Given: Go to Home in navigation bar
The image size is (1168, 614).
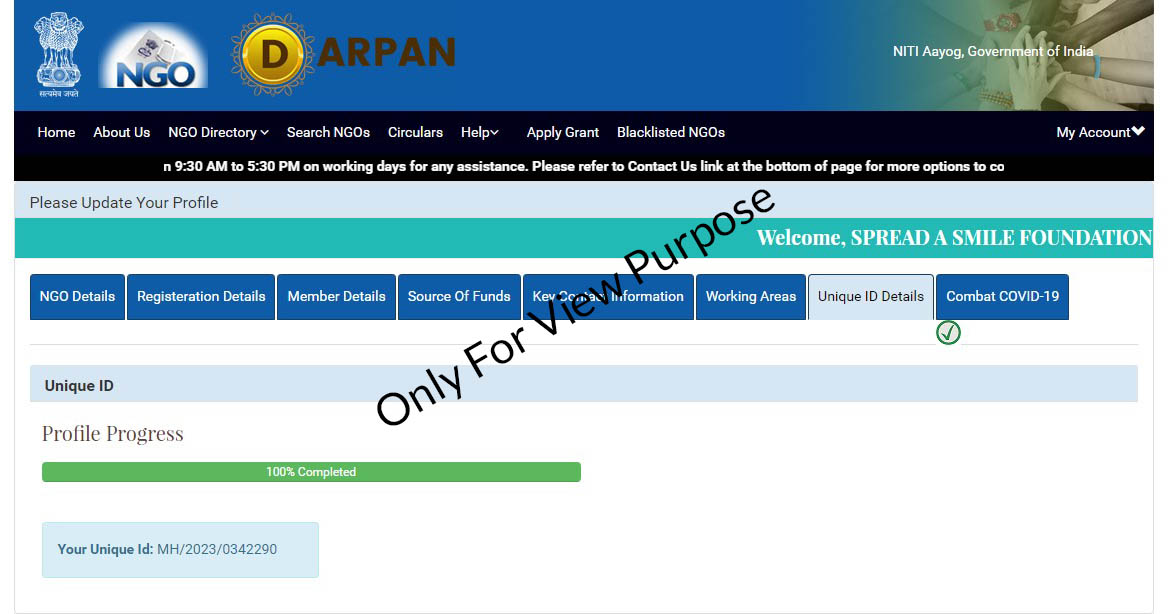Looking at the screenshot, I should pos(57,132).
